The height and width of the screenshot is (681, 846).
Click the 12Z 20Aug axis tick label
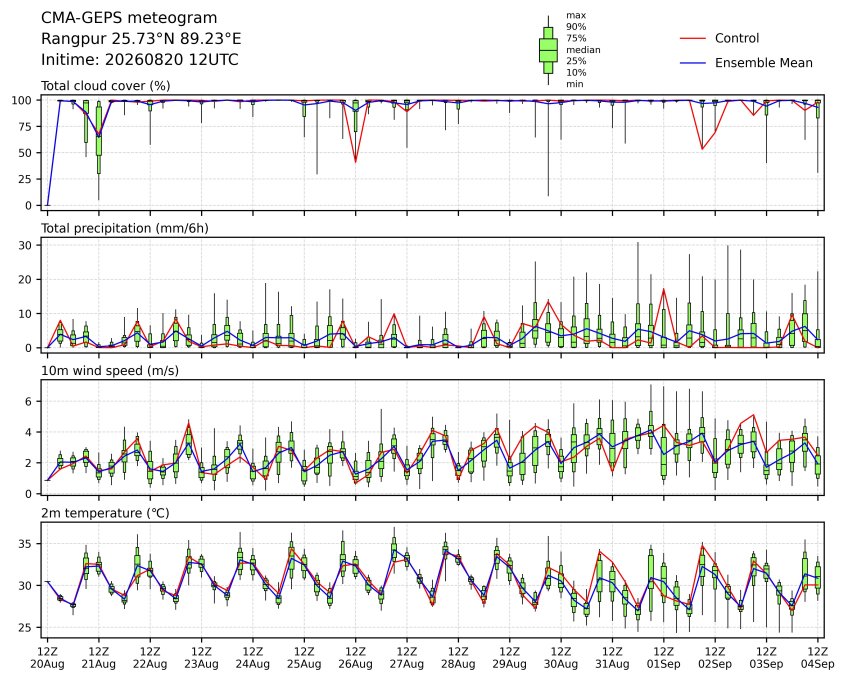click(47, 658)
